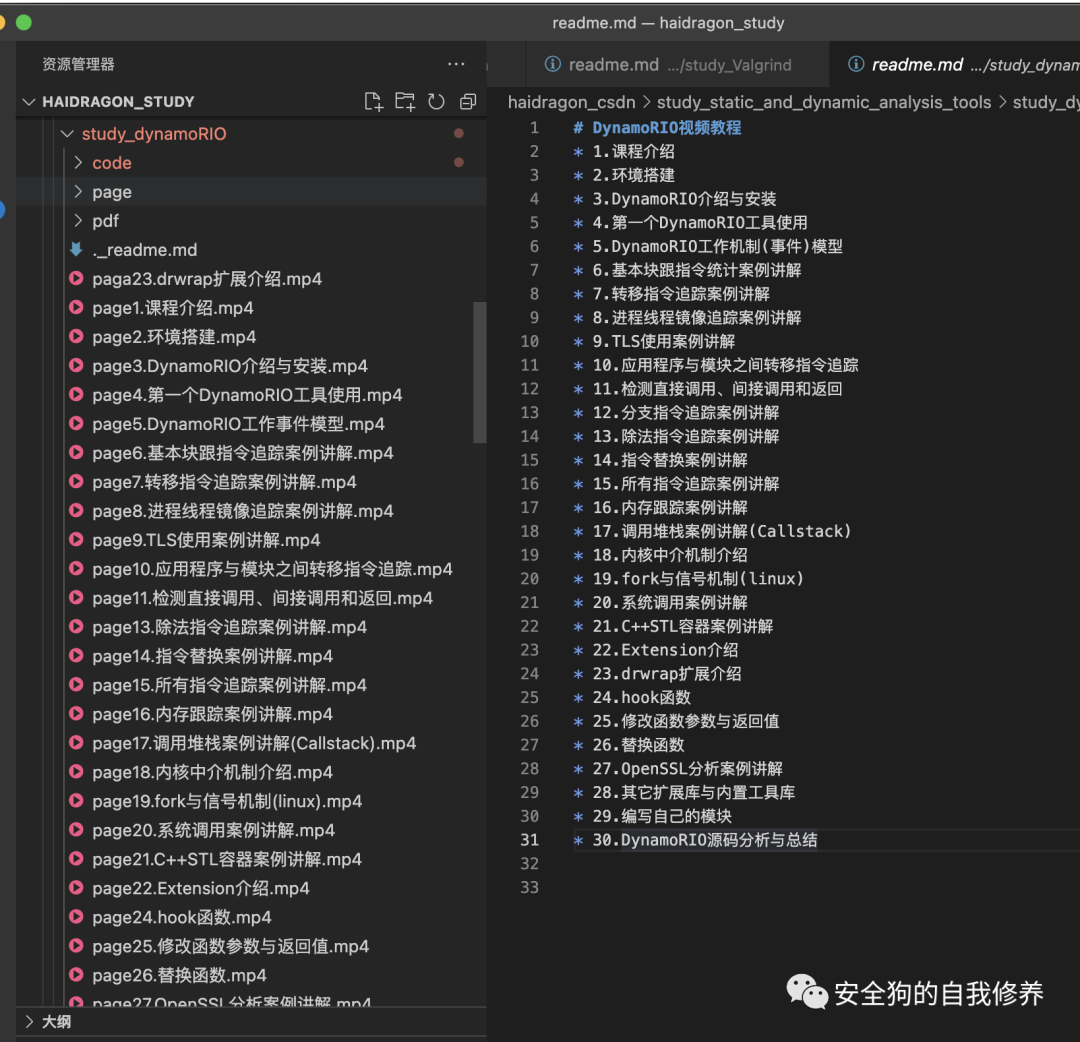Click video icon of page20.系统调用案例讲解.mp4
Viewport: 1080px width, 1042px height.
(x=76, y=829)
